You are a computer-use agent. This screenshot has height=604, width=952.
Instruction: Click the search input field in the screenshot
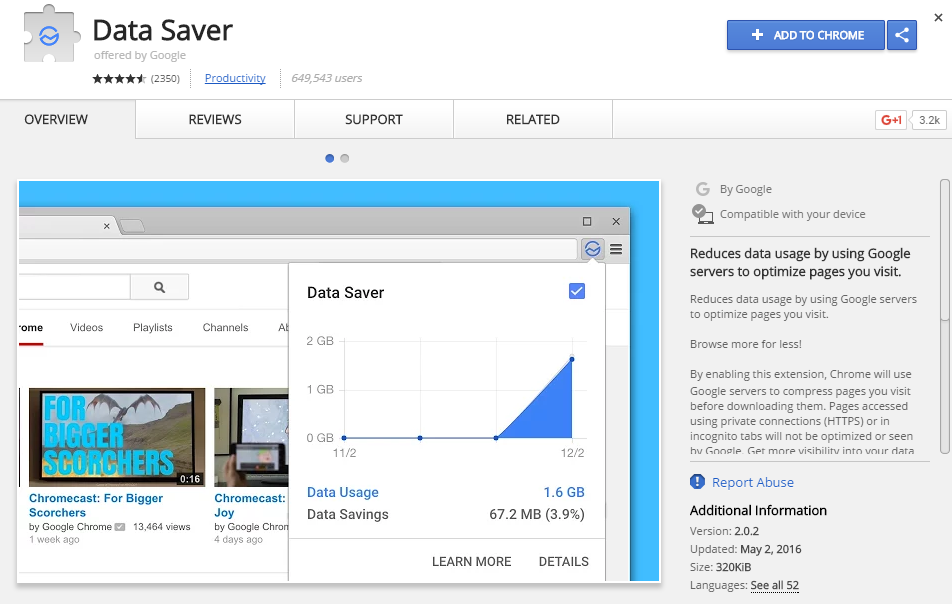coord(75,287)
